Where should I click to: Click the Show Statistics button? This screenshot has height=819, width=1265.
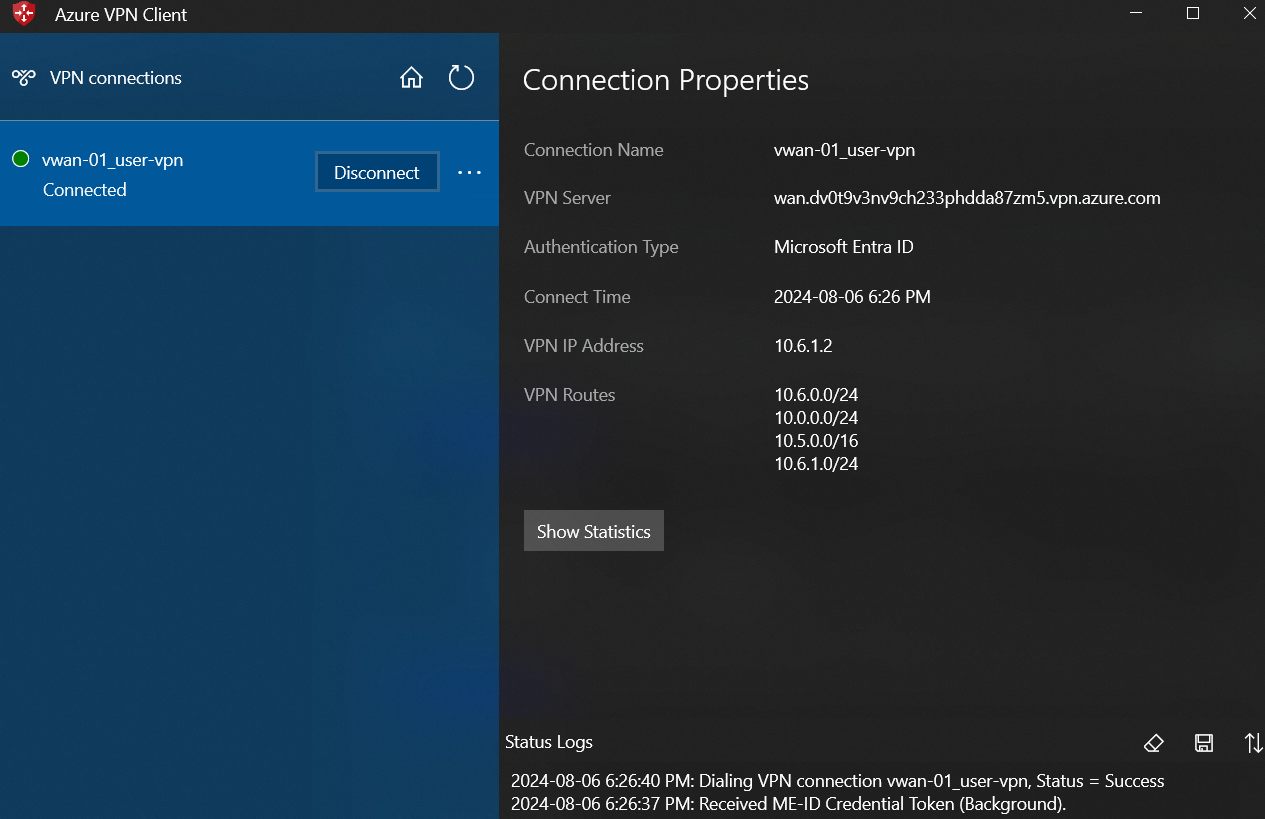click(x=594, y=531)
